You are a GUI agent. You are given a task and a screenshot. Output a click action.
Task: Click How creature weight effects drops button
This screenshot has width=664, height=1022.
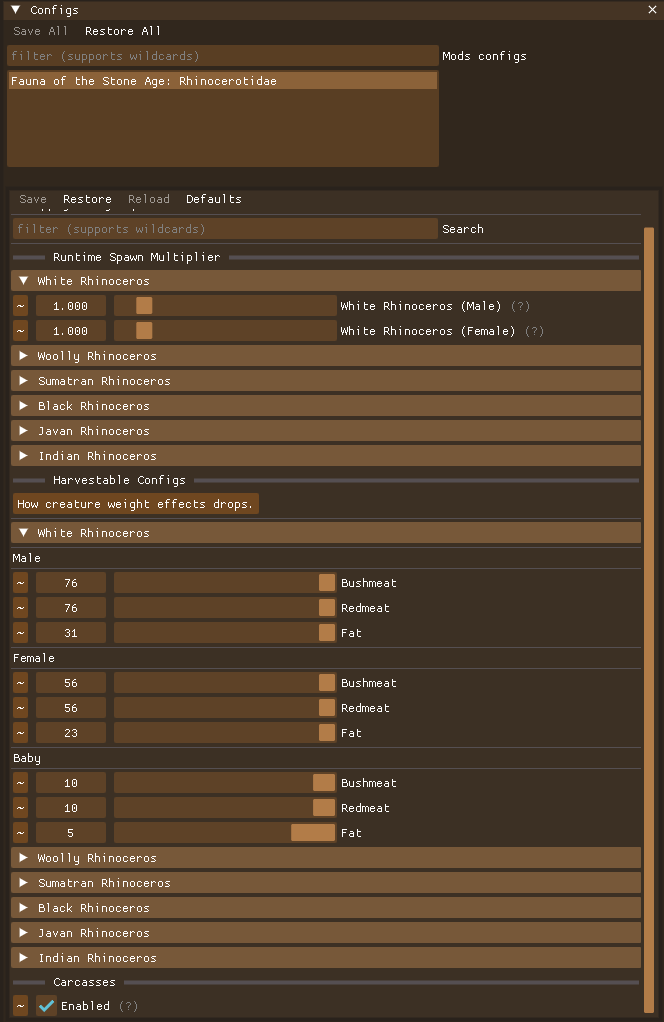(135, 504)
